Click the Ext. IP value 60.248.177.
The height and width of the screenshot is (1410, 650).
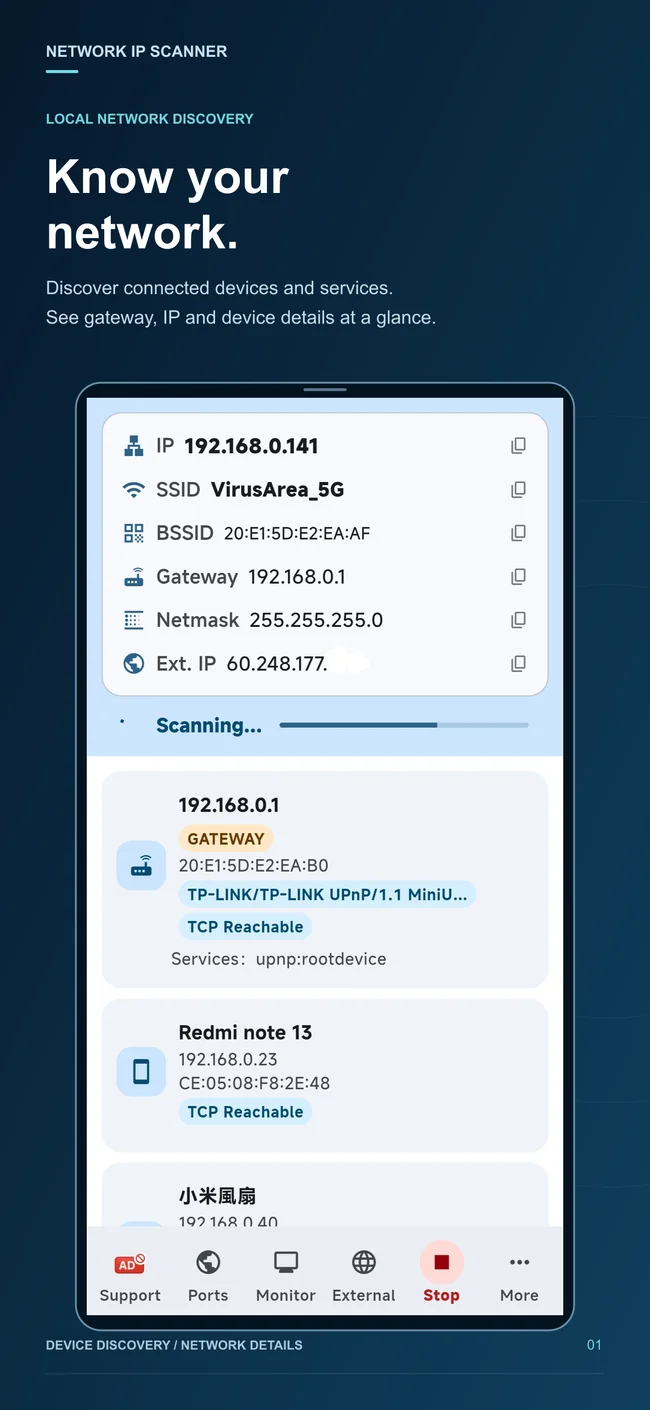tap(277, 664)
